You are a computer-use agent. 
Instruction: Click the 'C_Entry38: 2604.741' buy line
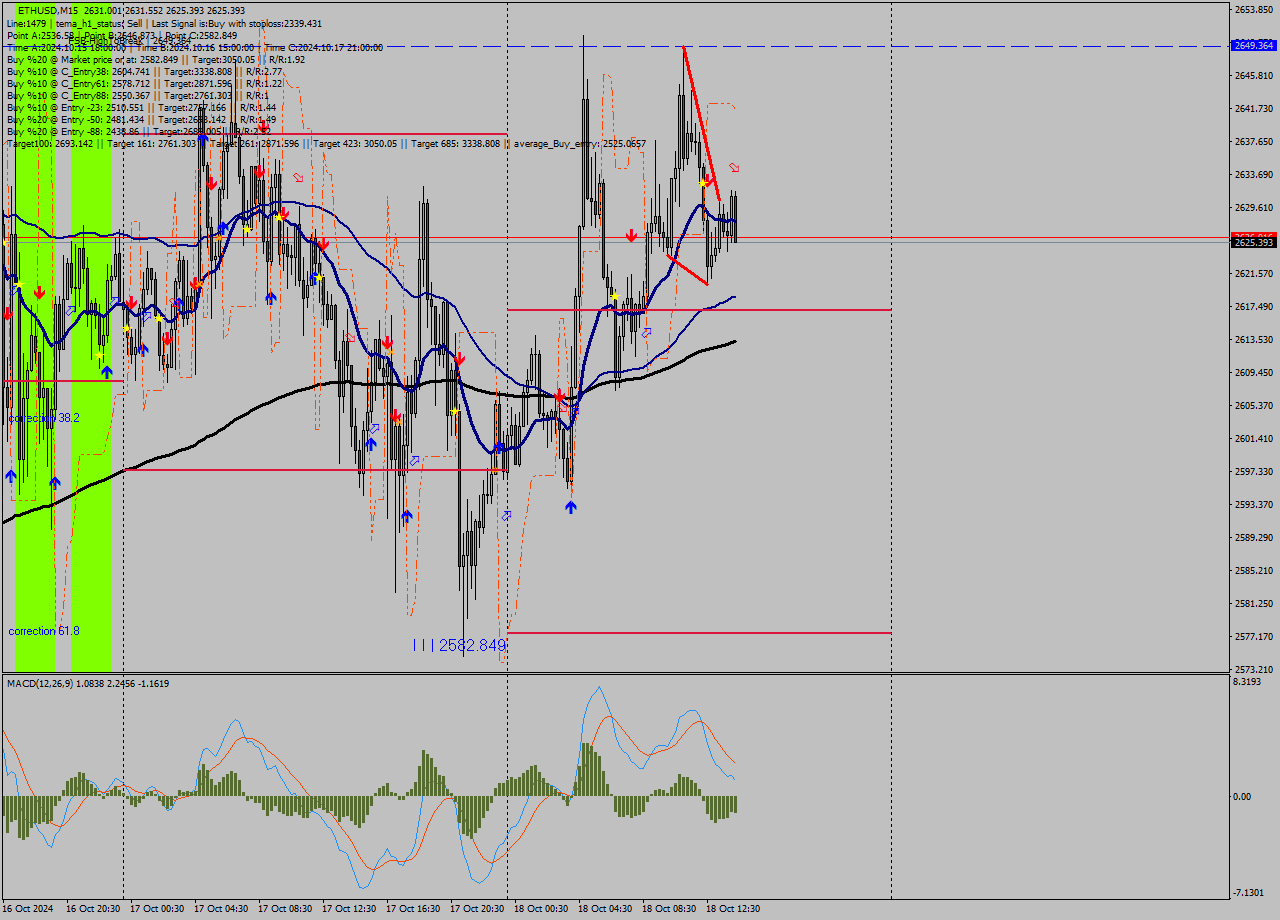click(x=144, y=71)
